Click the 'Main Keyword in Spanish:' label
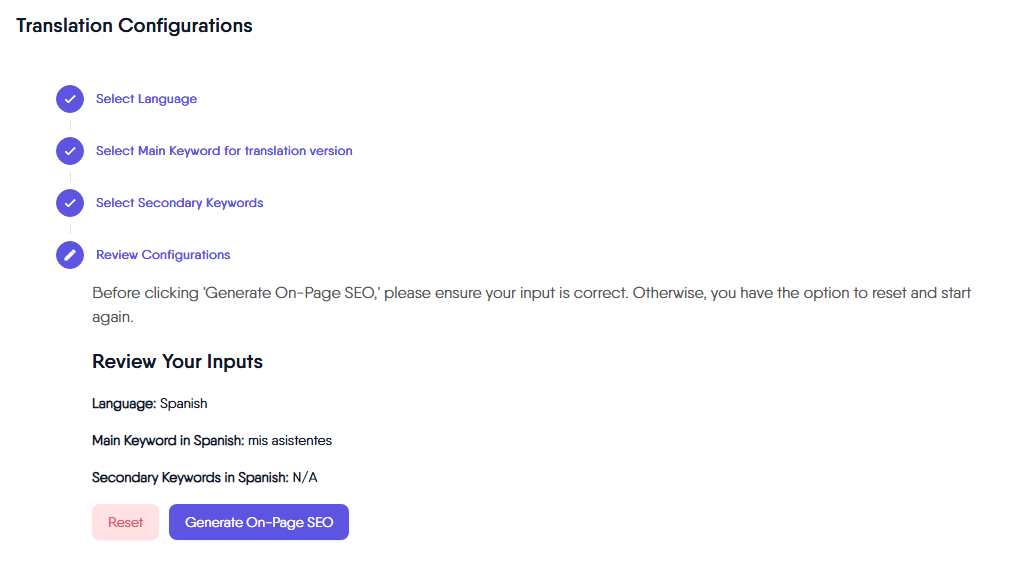The width and height of the screenshot is (1009, 570). pos(167,441)
